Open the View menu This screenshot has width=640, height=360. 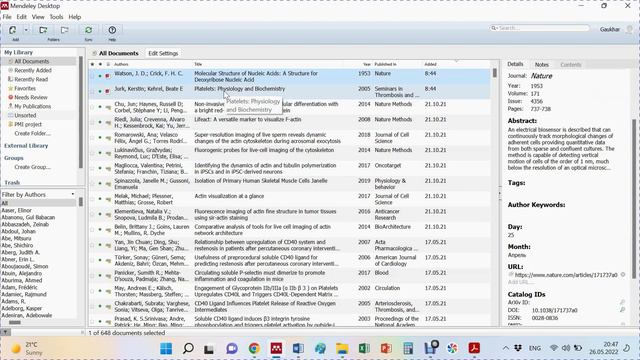click(x=38, y=17)
